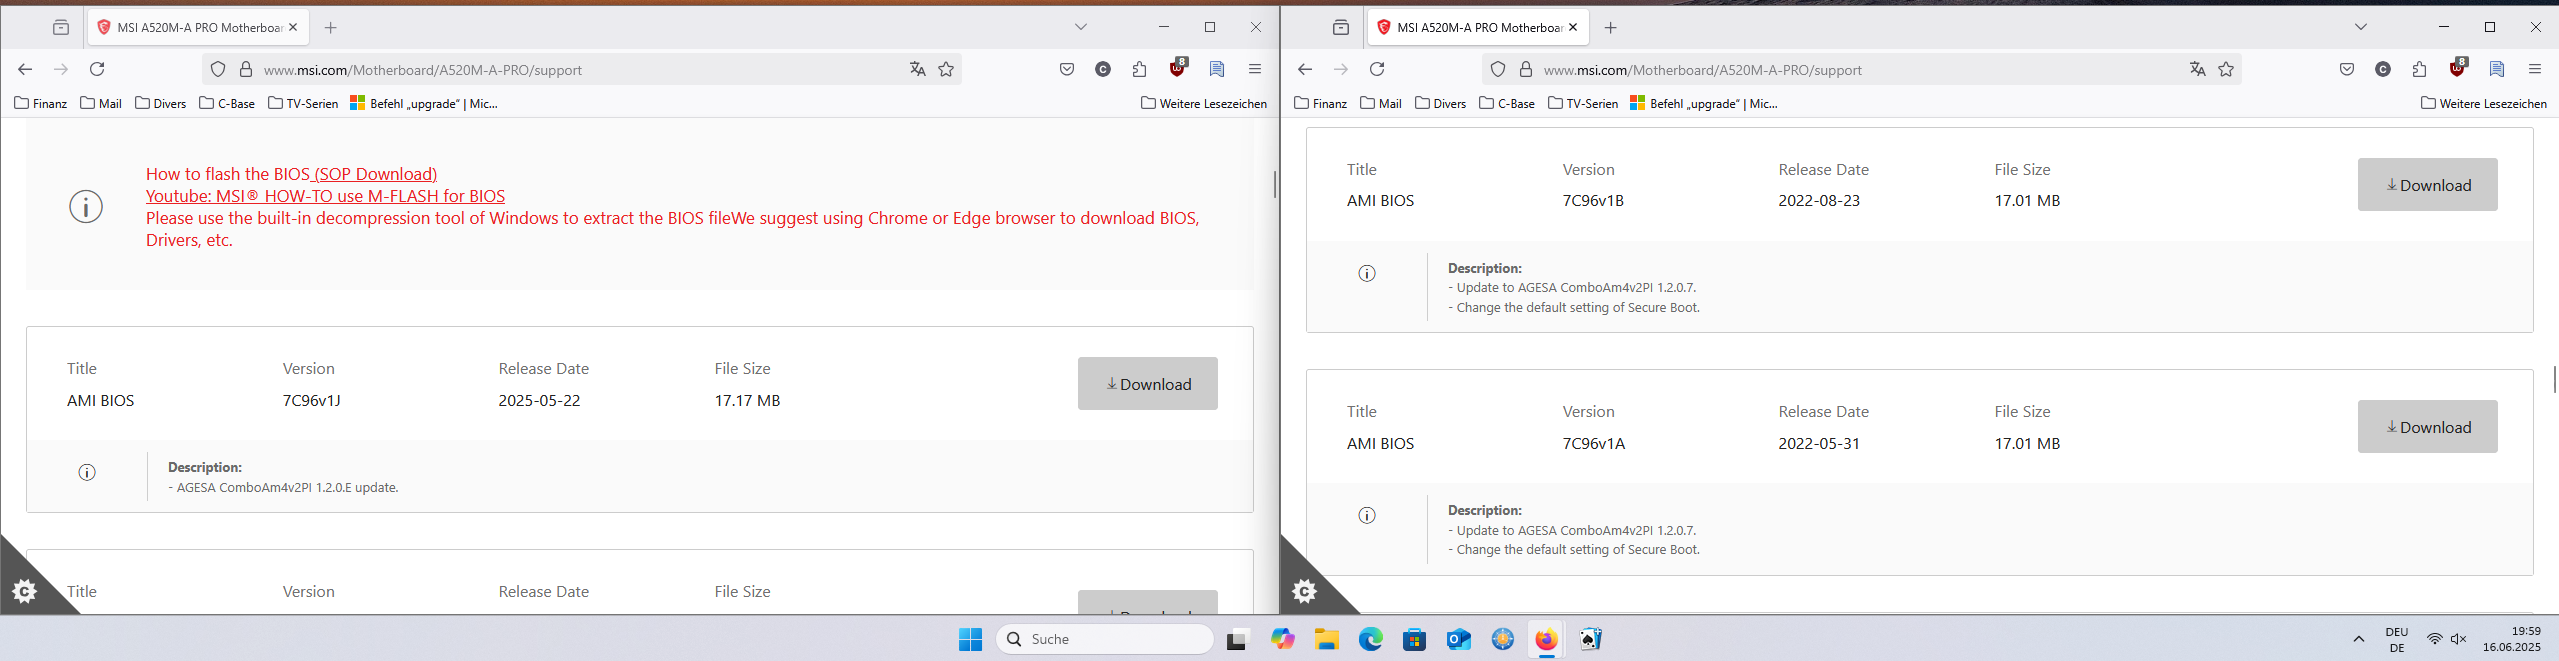Image resolution: width=2559 pixels, height=661 pixels.
Task: Click left window page scrollbar thumb
Action: (1274, 184)
